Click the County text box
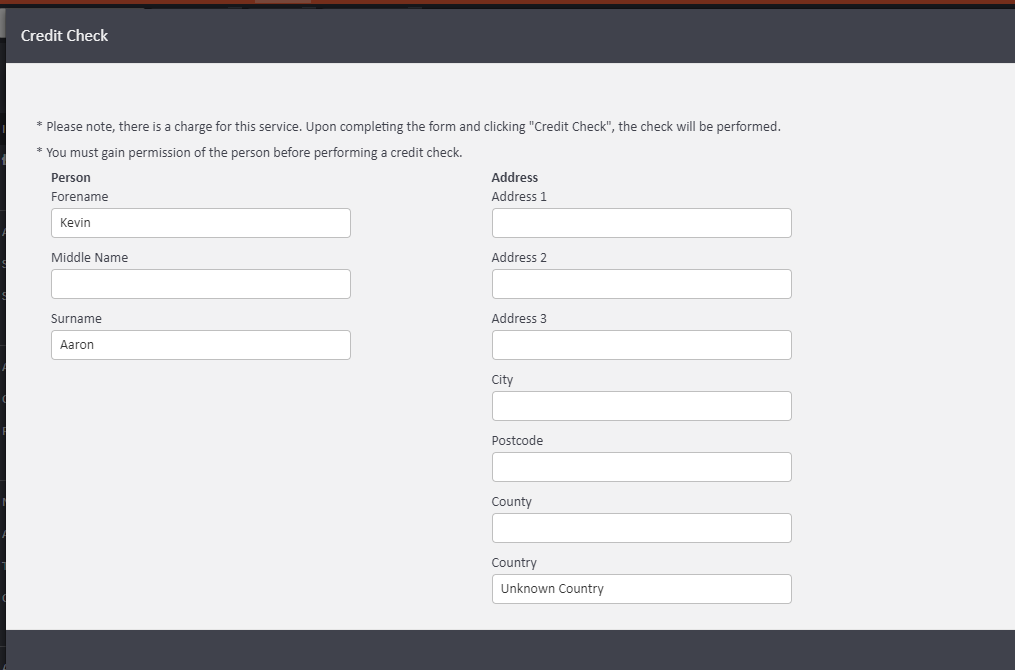The width and height of the screenshot is (1015, 670). [641, 528]
